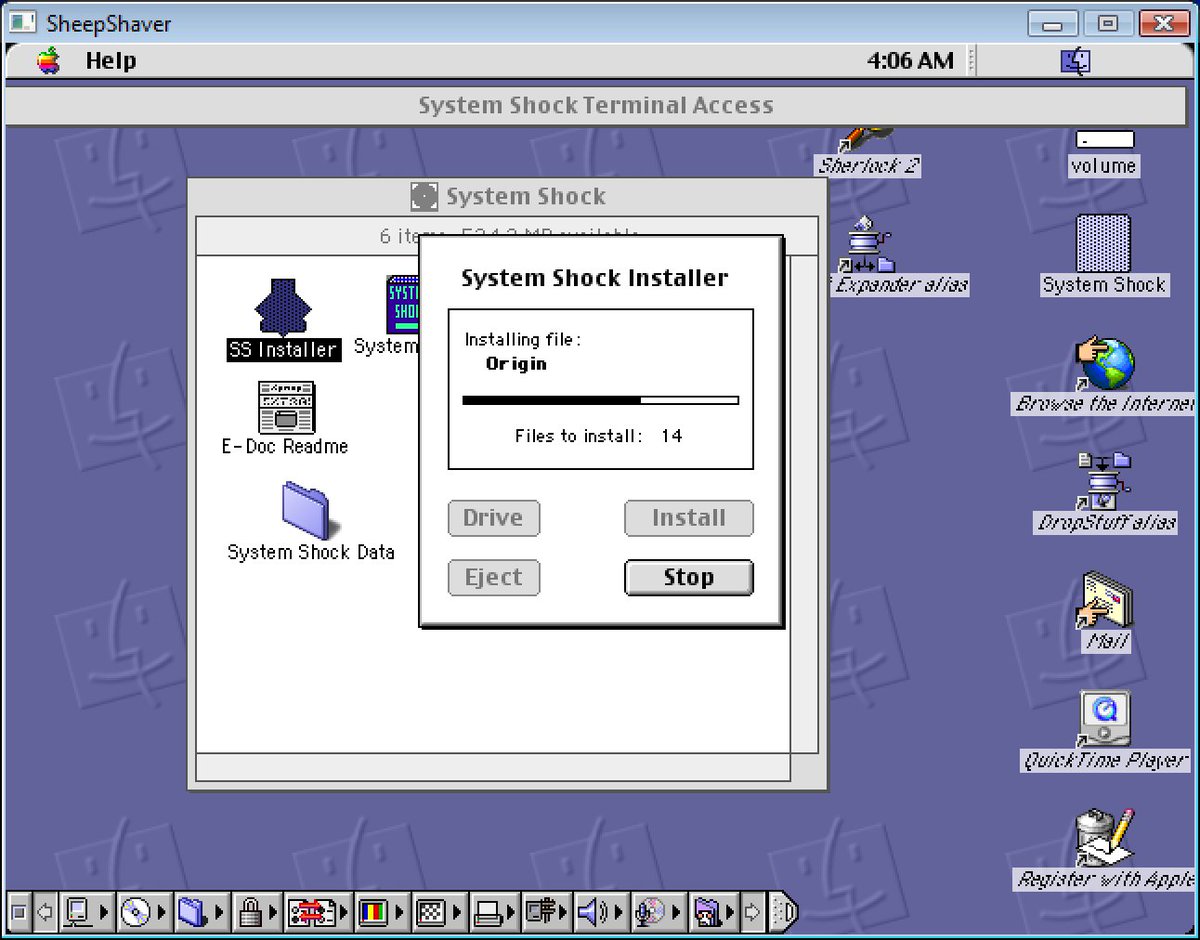
Task: Click the dimmed Eject button
Action: [493, 577]
